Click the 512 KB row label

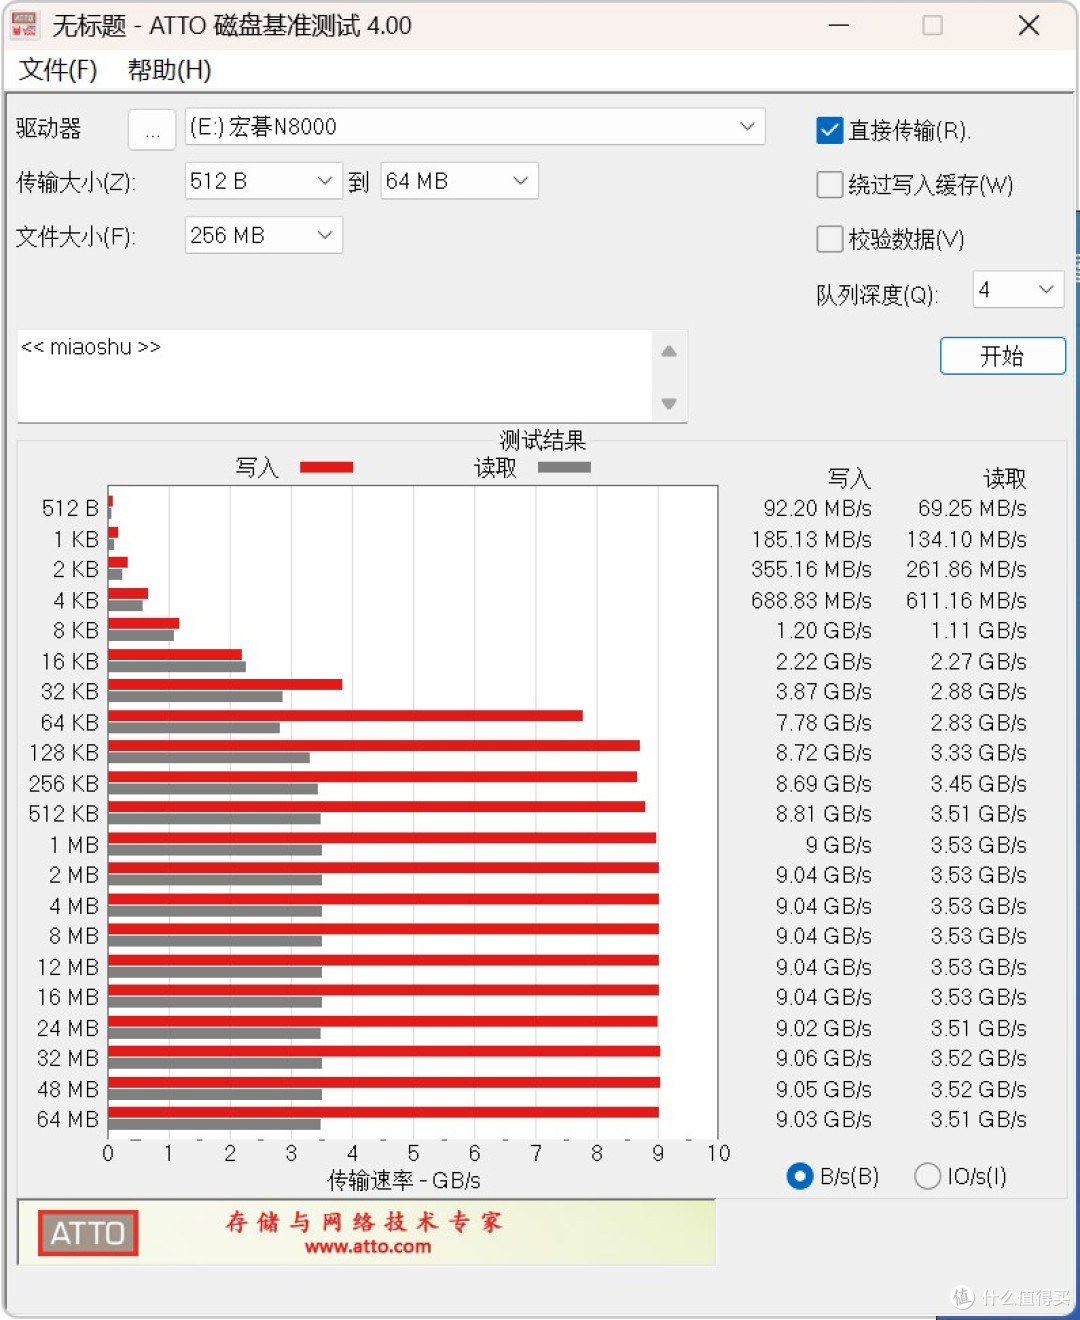tap(63, 814)
